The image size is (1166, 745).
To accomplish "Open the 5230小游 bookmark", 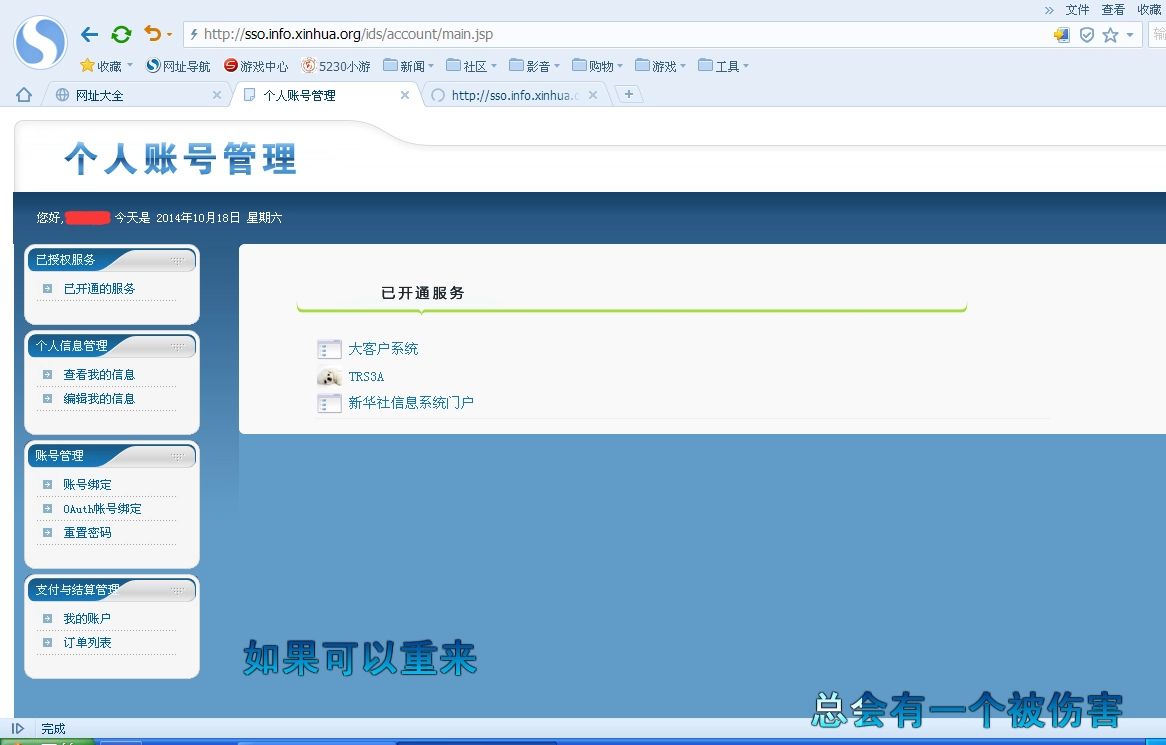I will [335, 66].
